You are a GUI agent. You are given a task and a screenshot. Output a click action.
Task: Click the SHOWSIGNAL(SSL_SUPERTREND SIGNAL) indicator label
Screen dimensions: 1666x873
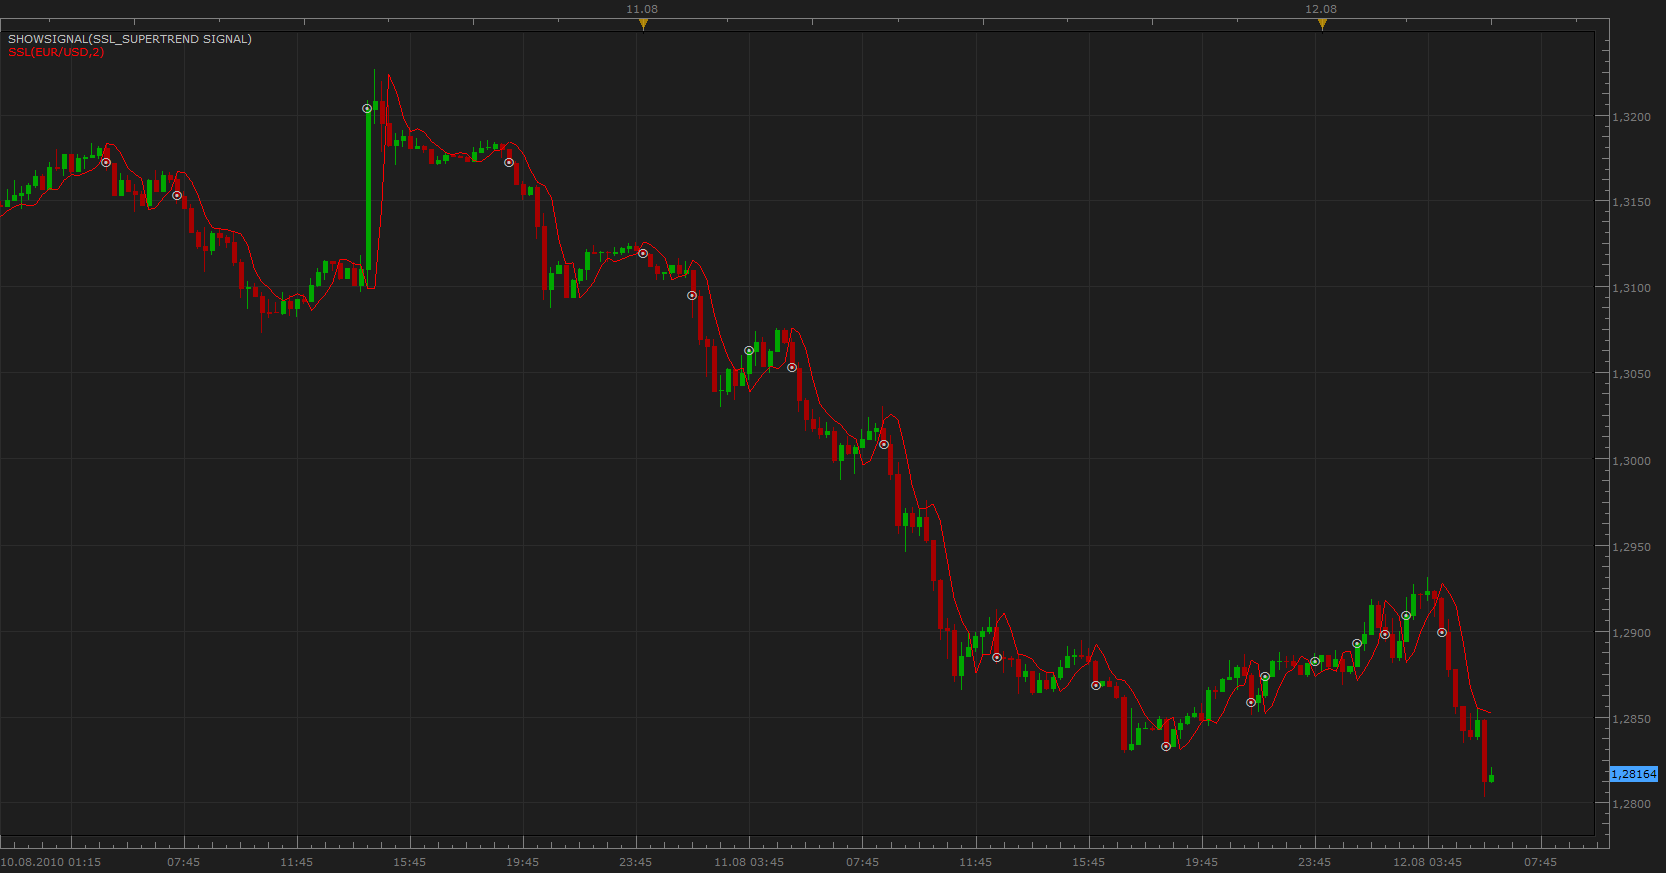tap(130, 39)
